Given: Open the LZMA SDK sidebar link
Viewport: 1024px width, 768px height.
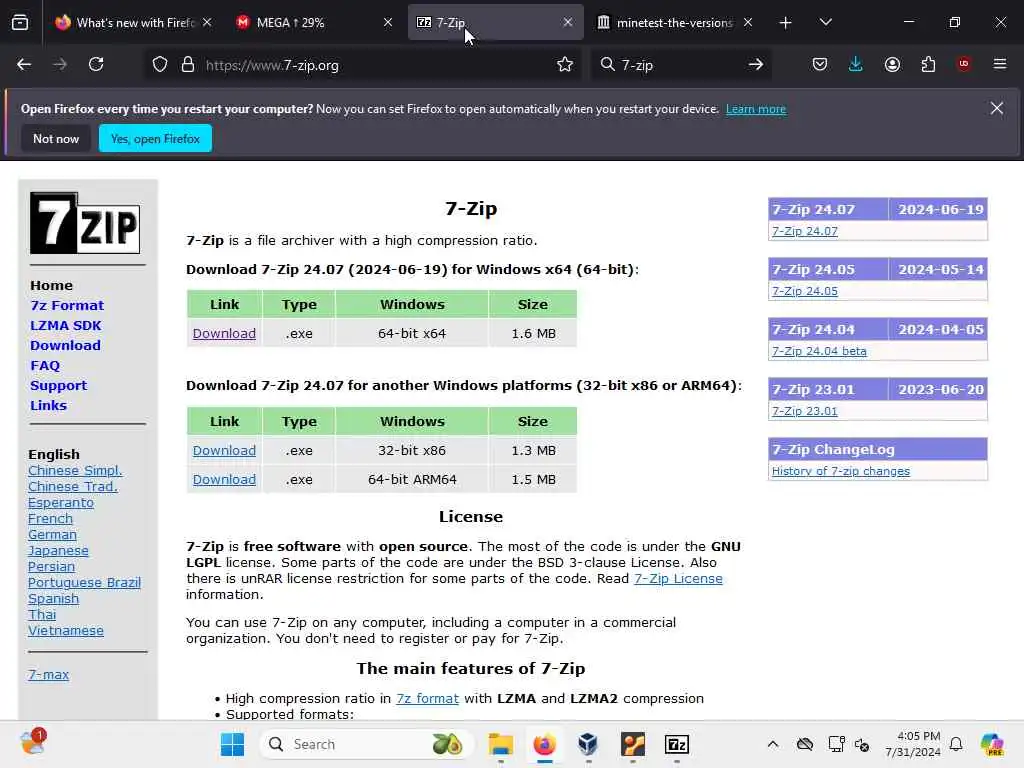Looking at the screenshot, I should (65, 325).
